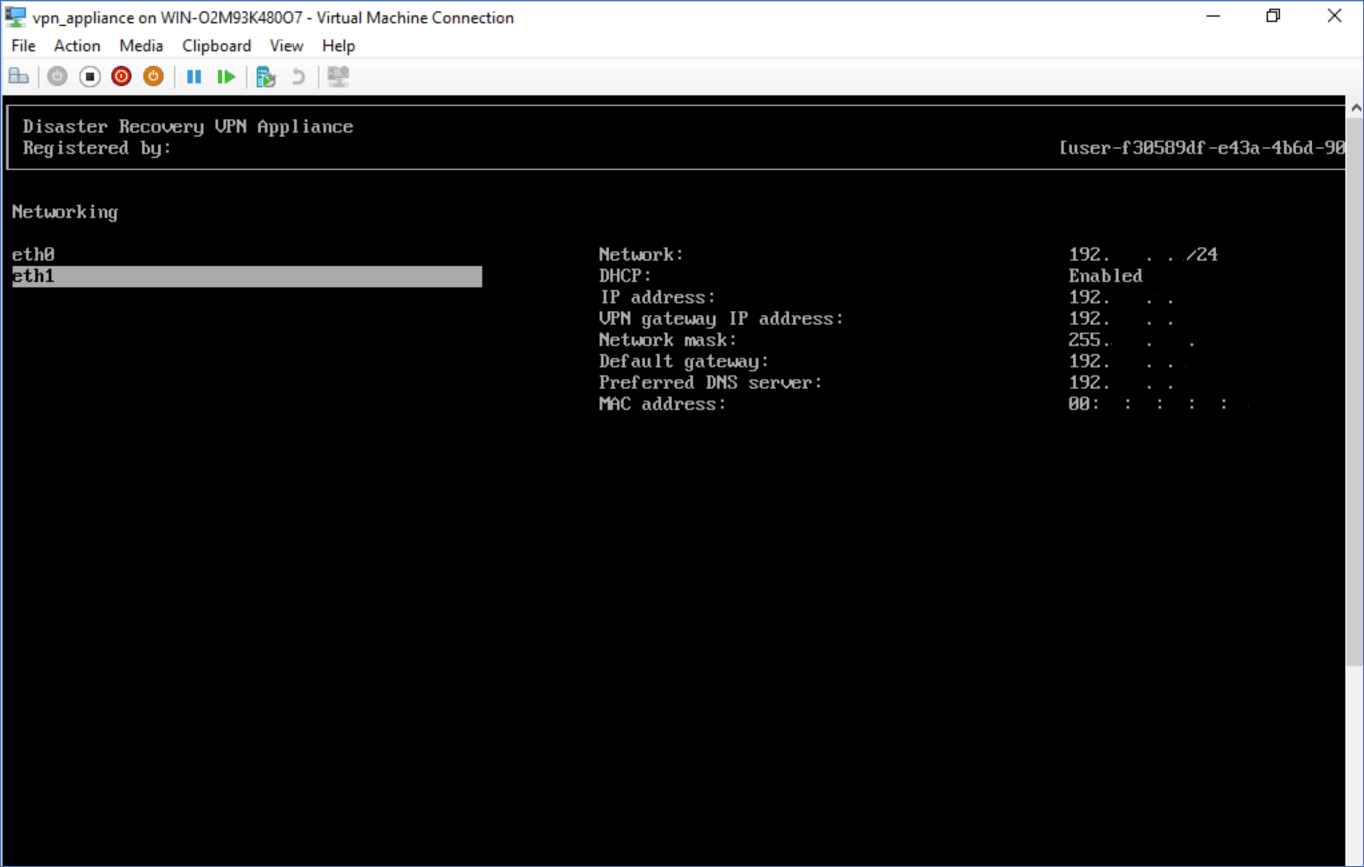Image resolution: width=1364 pixels, height=867 pixels.
Task: Open the Help menu
Action: [x=338, y=45]
